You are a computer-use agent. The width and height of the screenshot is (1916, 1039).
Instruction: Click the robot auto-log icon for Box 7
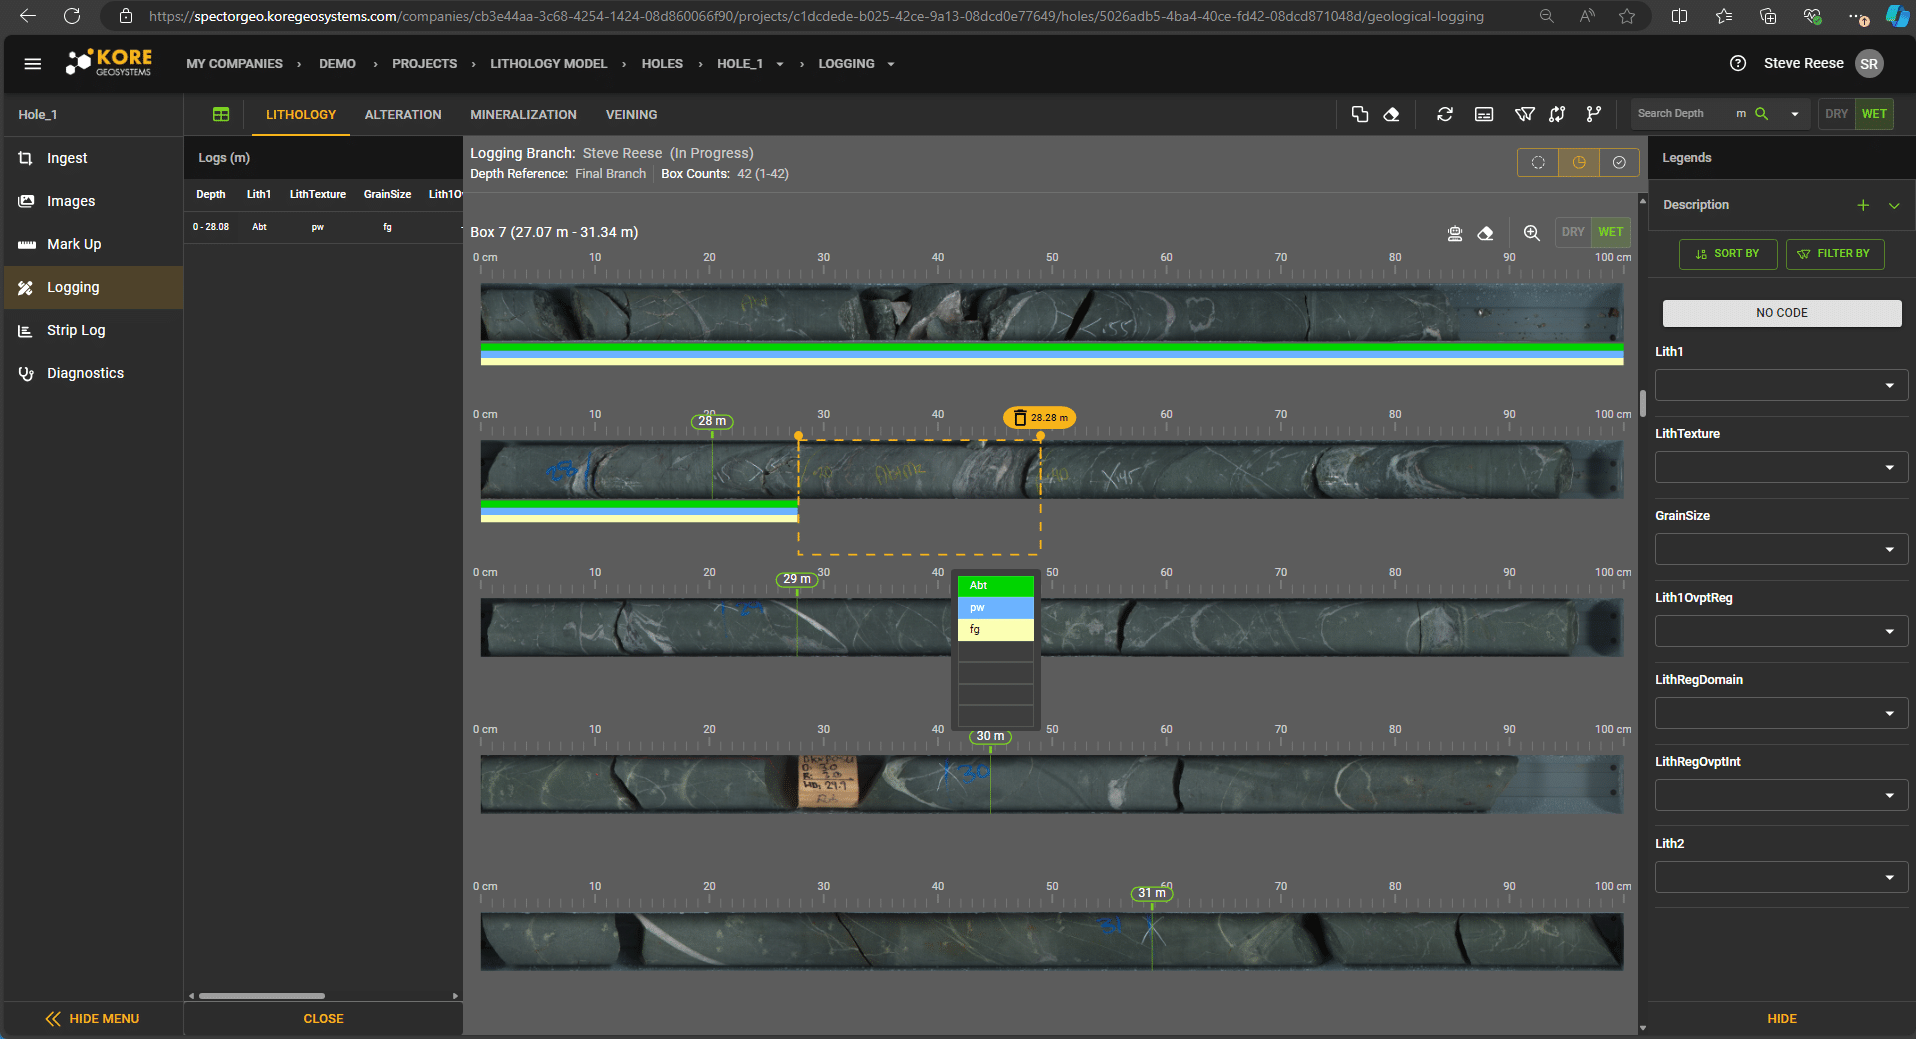pos(1455,233)
